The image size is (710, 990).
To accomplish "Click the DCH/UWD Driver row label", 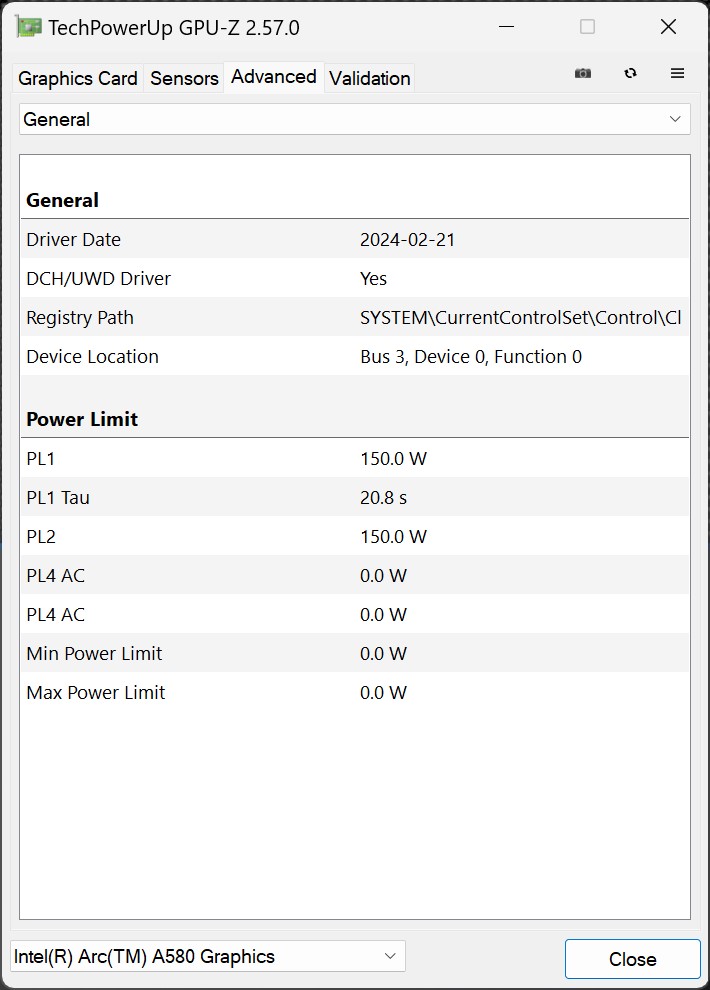I will [98, 278].
